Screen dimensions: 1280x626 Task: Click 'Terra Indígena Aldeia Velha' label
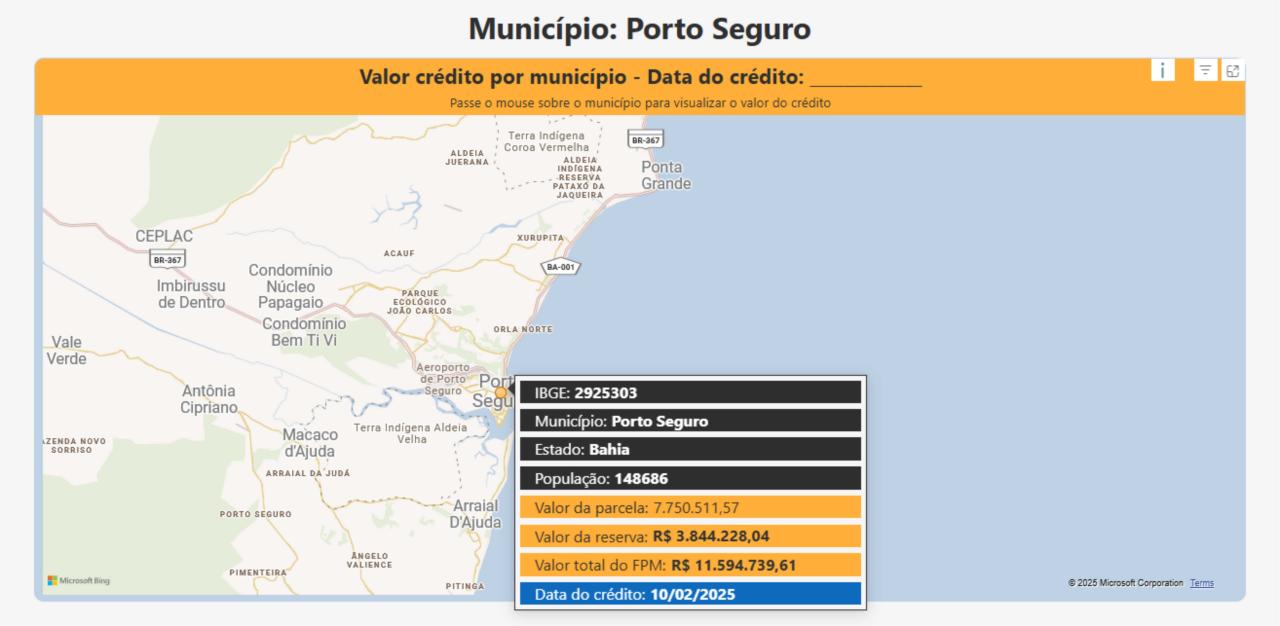pos(410,433)
